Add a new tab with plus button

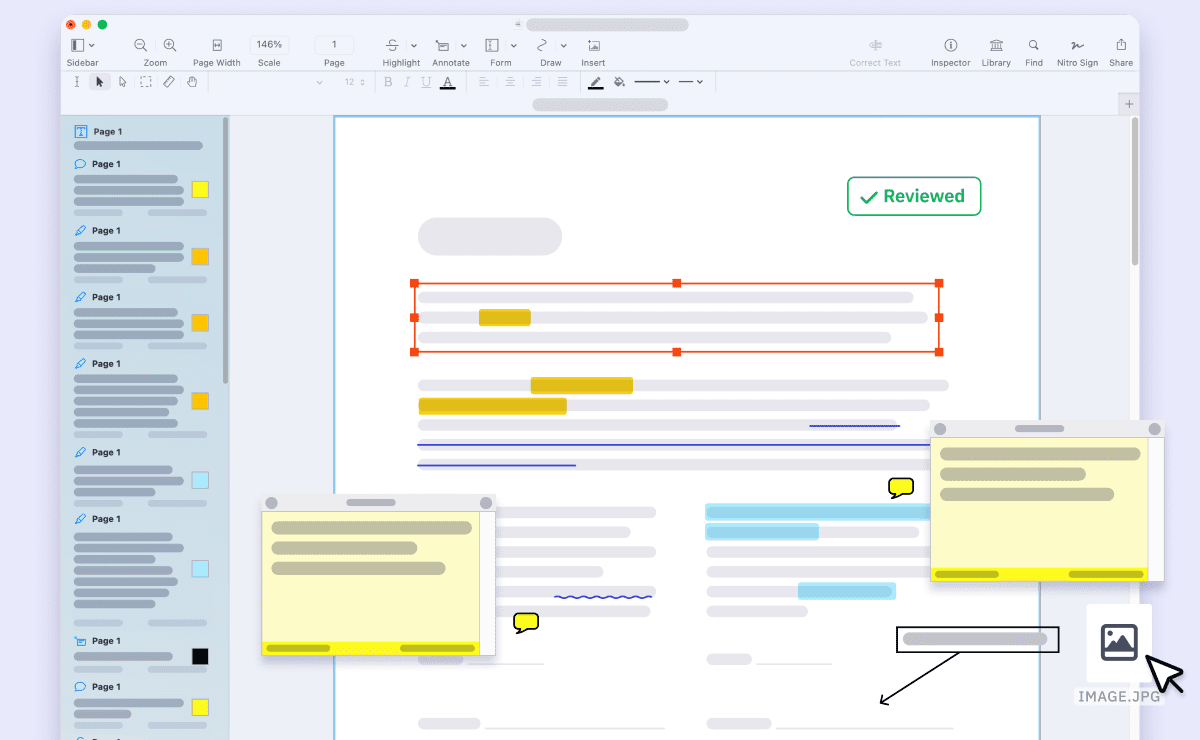tap(1129, 104)
